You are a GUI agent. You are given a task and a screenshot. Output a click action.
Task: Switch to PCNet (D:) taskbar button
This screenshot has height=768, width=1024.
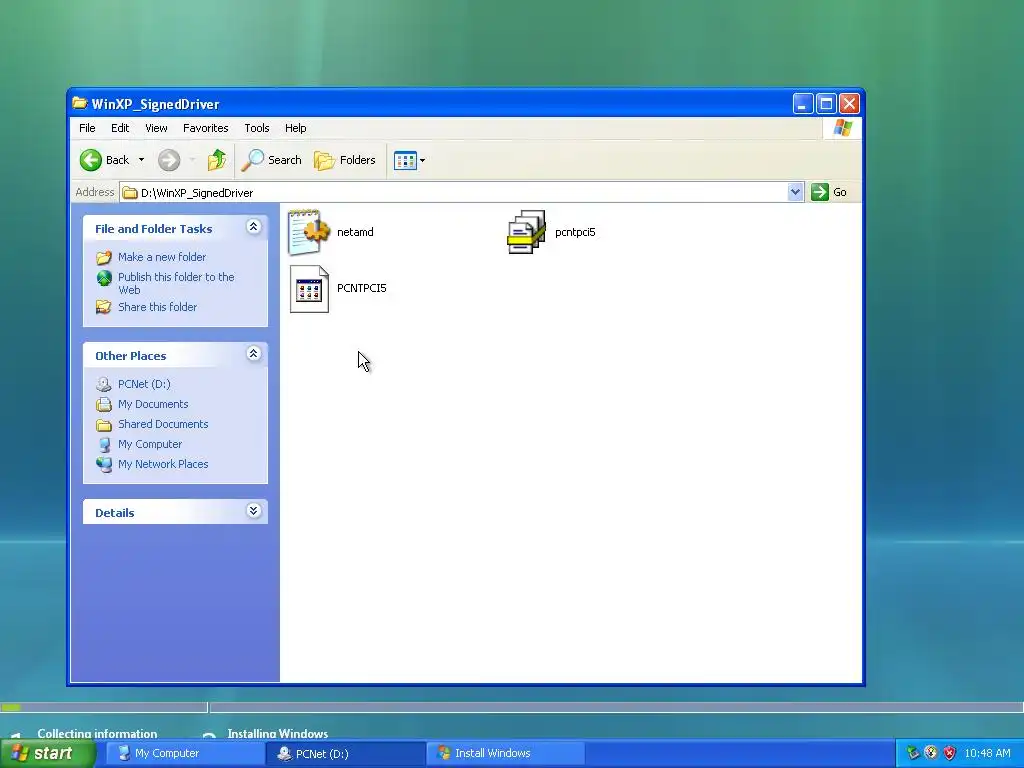(345, 753)
